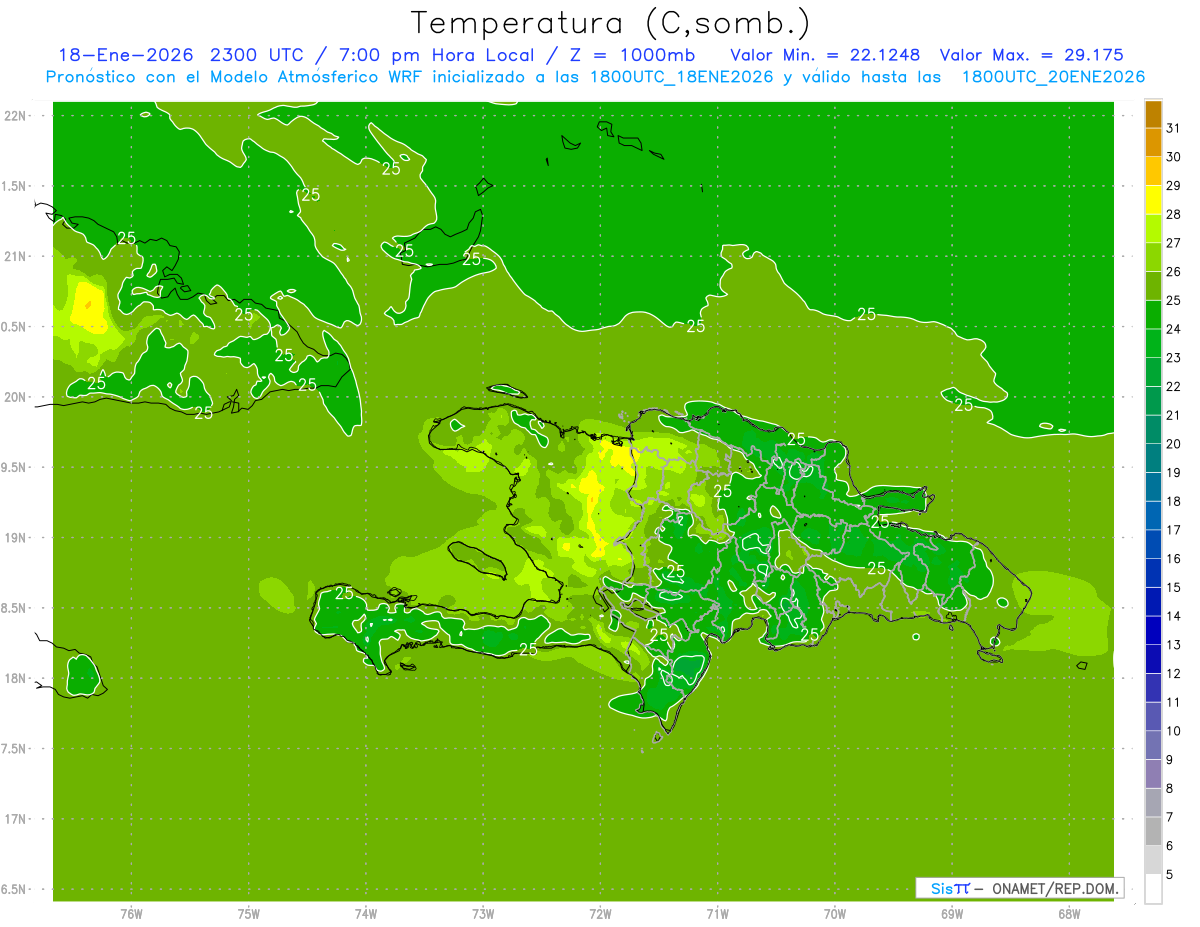Click the yellow legend band between 28 and 29
Screen dimensions: 1200x927
pos(1153,200)
